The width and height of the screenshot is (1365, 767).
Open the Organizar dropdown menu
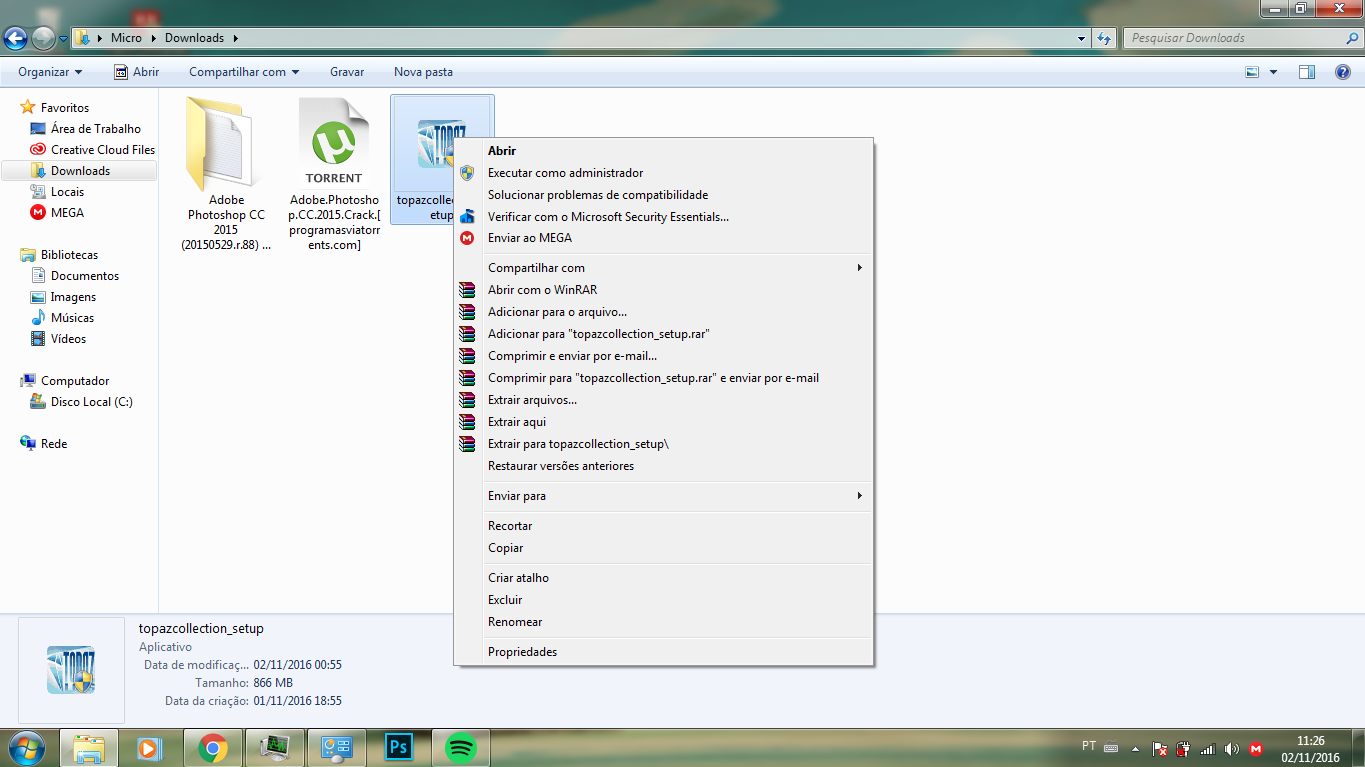[50, 72]
